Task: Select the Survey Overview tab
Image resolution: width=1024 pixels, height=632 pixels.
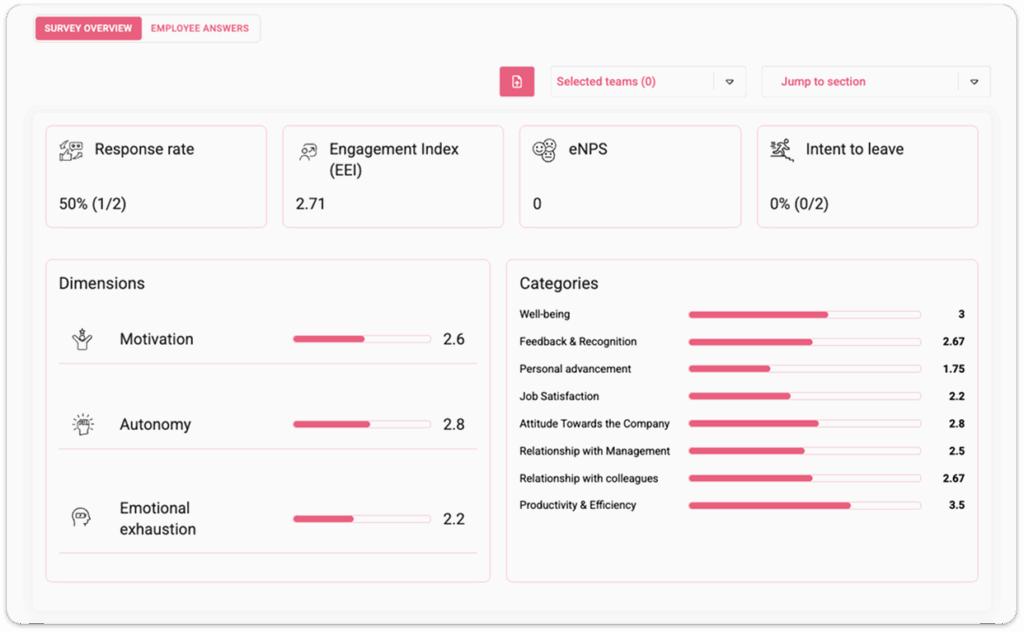Action: [x=88, y=29]
